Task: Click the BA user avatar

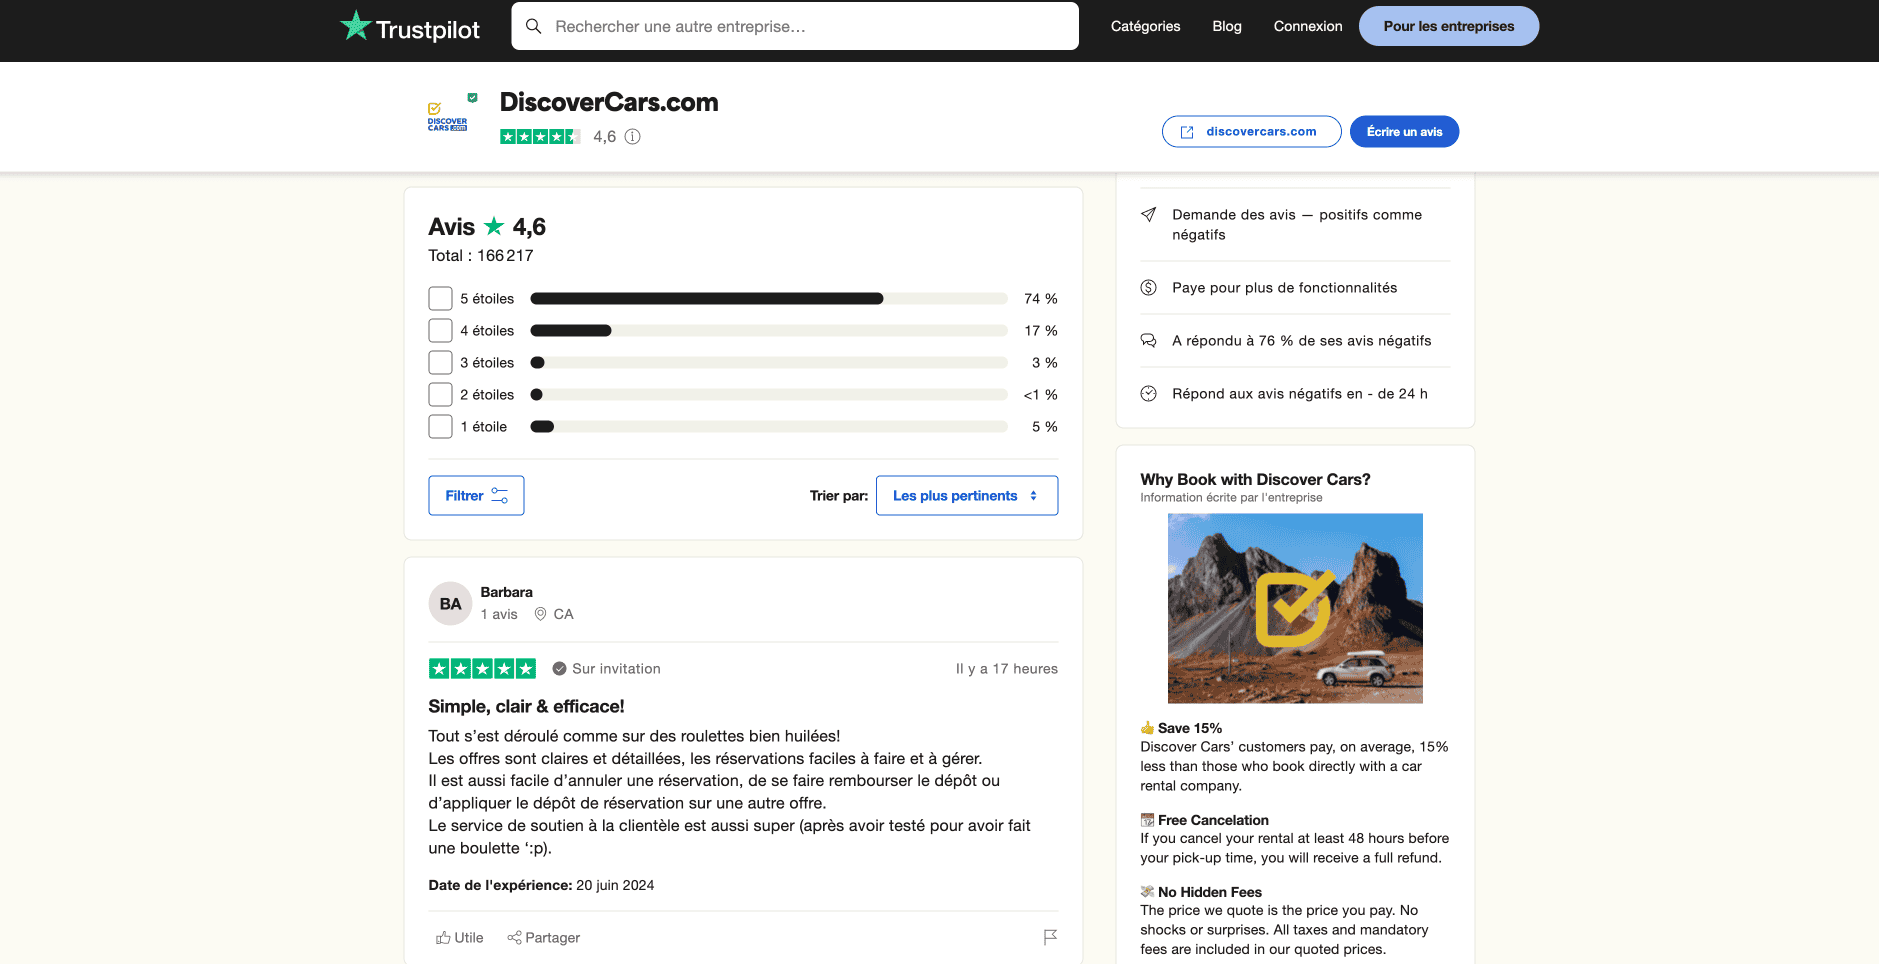Action: pyautogui.click(x=450, y=604)
